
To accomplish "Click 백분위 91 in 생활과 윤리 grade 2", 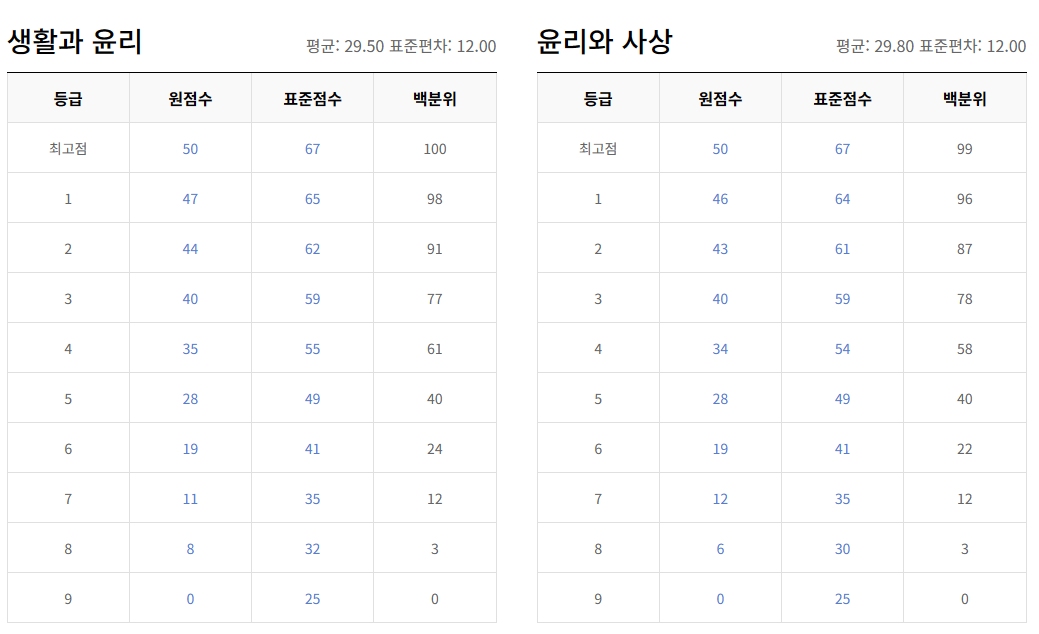I will coord(435,249).
